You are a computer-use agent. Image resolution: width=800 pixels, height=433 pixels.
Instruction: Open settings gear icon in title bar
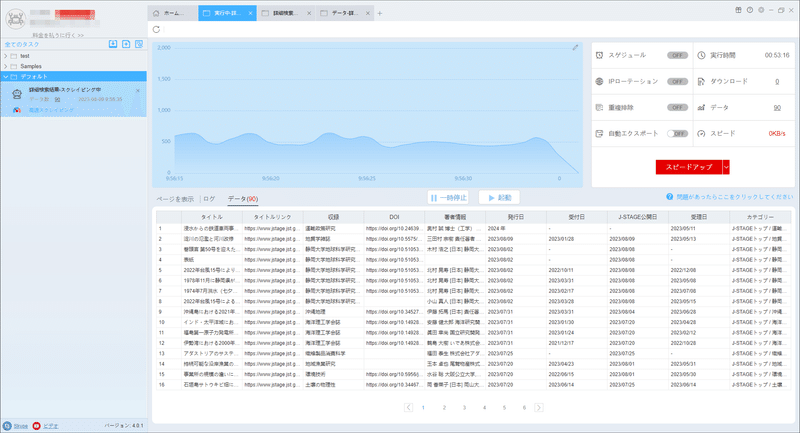point(761,10)
